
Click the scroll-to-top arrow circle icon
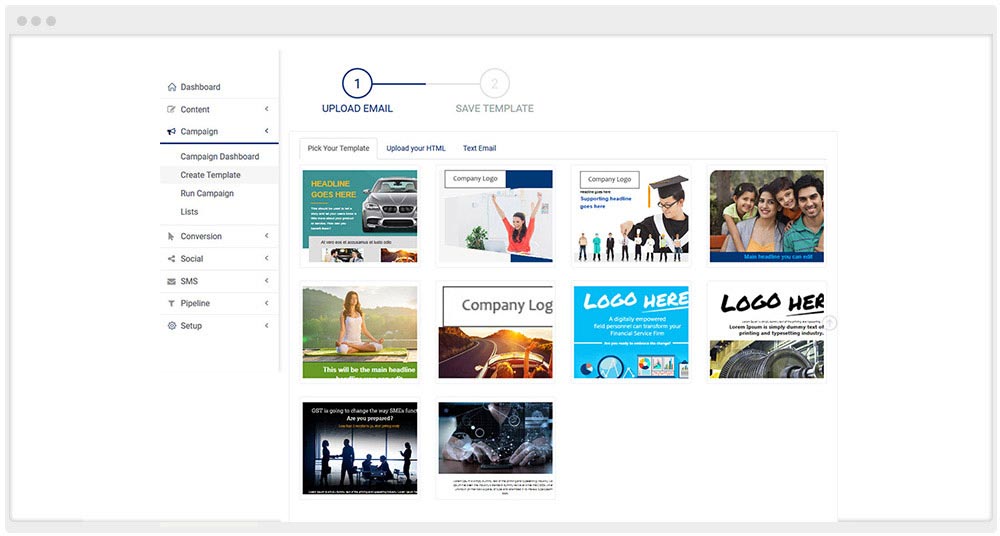(830, 323)
